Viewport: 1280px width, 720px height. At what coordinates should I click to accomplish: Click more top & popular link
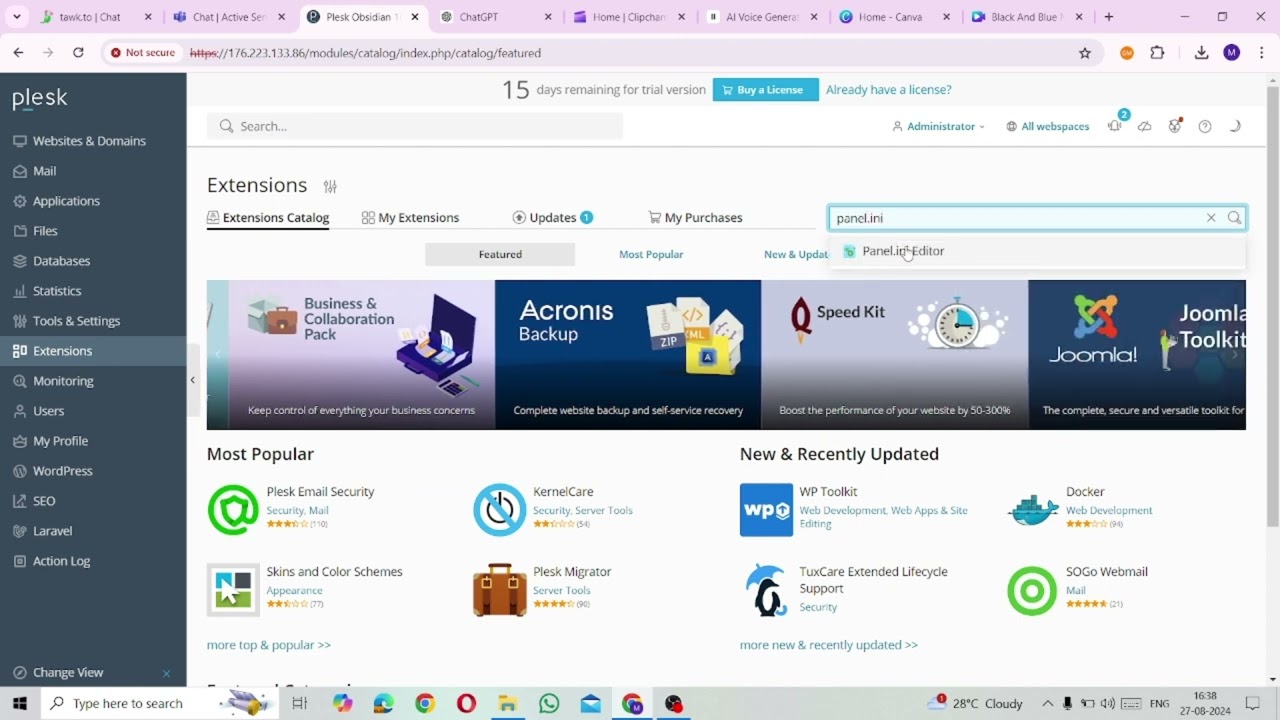268,645
